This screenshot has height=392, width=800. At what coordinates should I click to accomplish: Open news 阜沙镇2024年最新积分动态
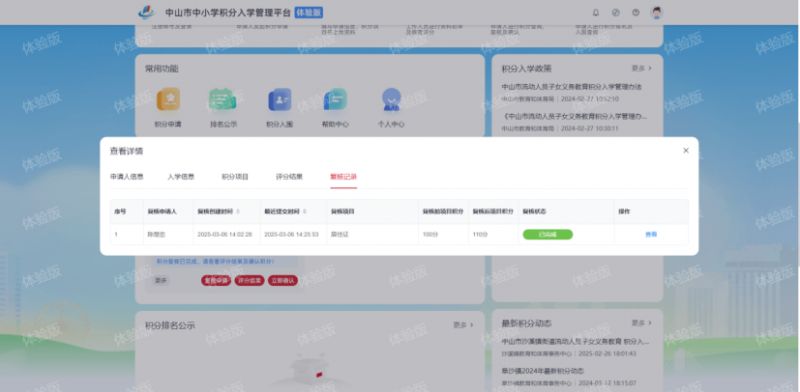tap(542, 371)
